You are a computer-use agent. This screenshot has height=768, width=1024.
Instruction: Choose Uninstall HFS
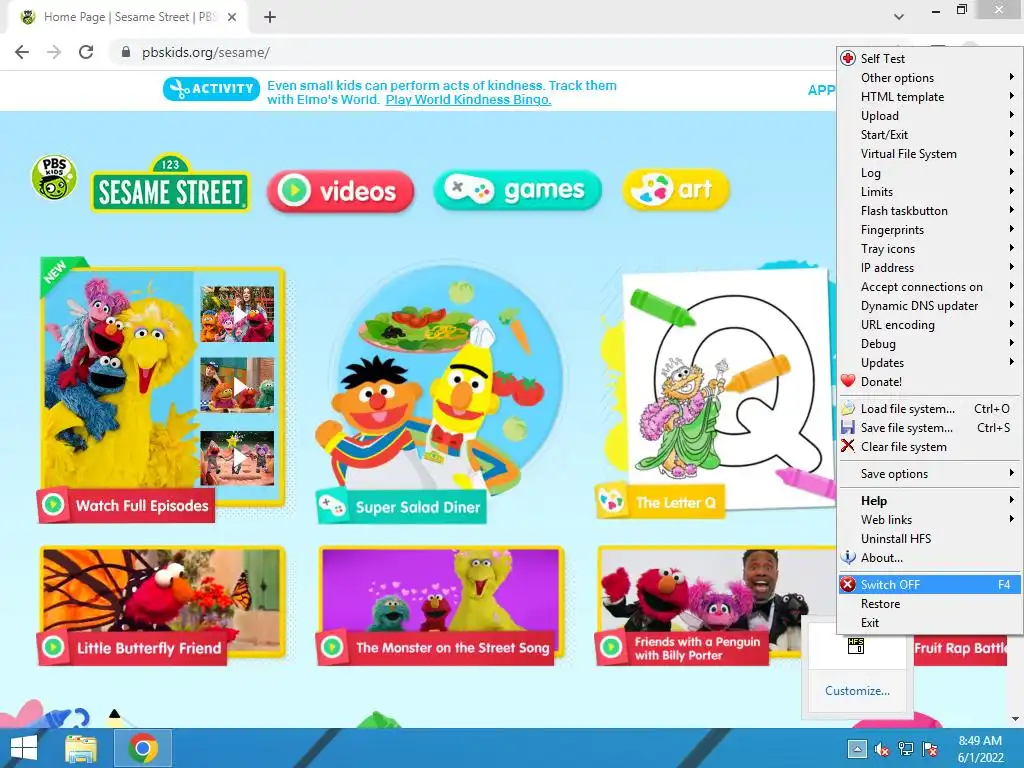[929, 539]
